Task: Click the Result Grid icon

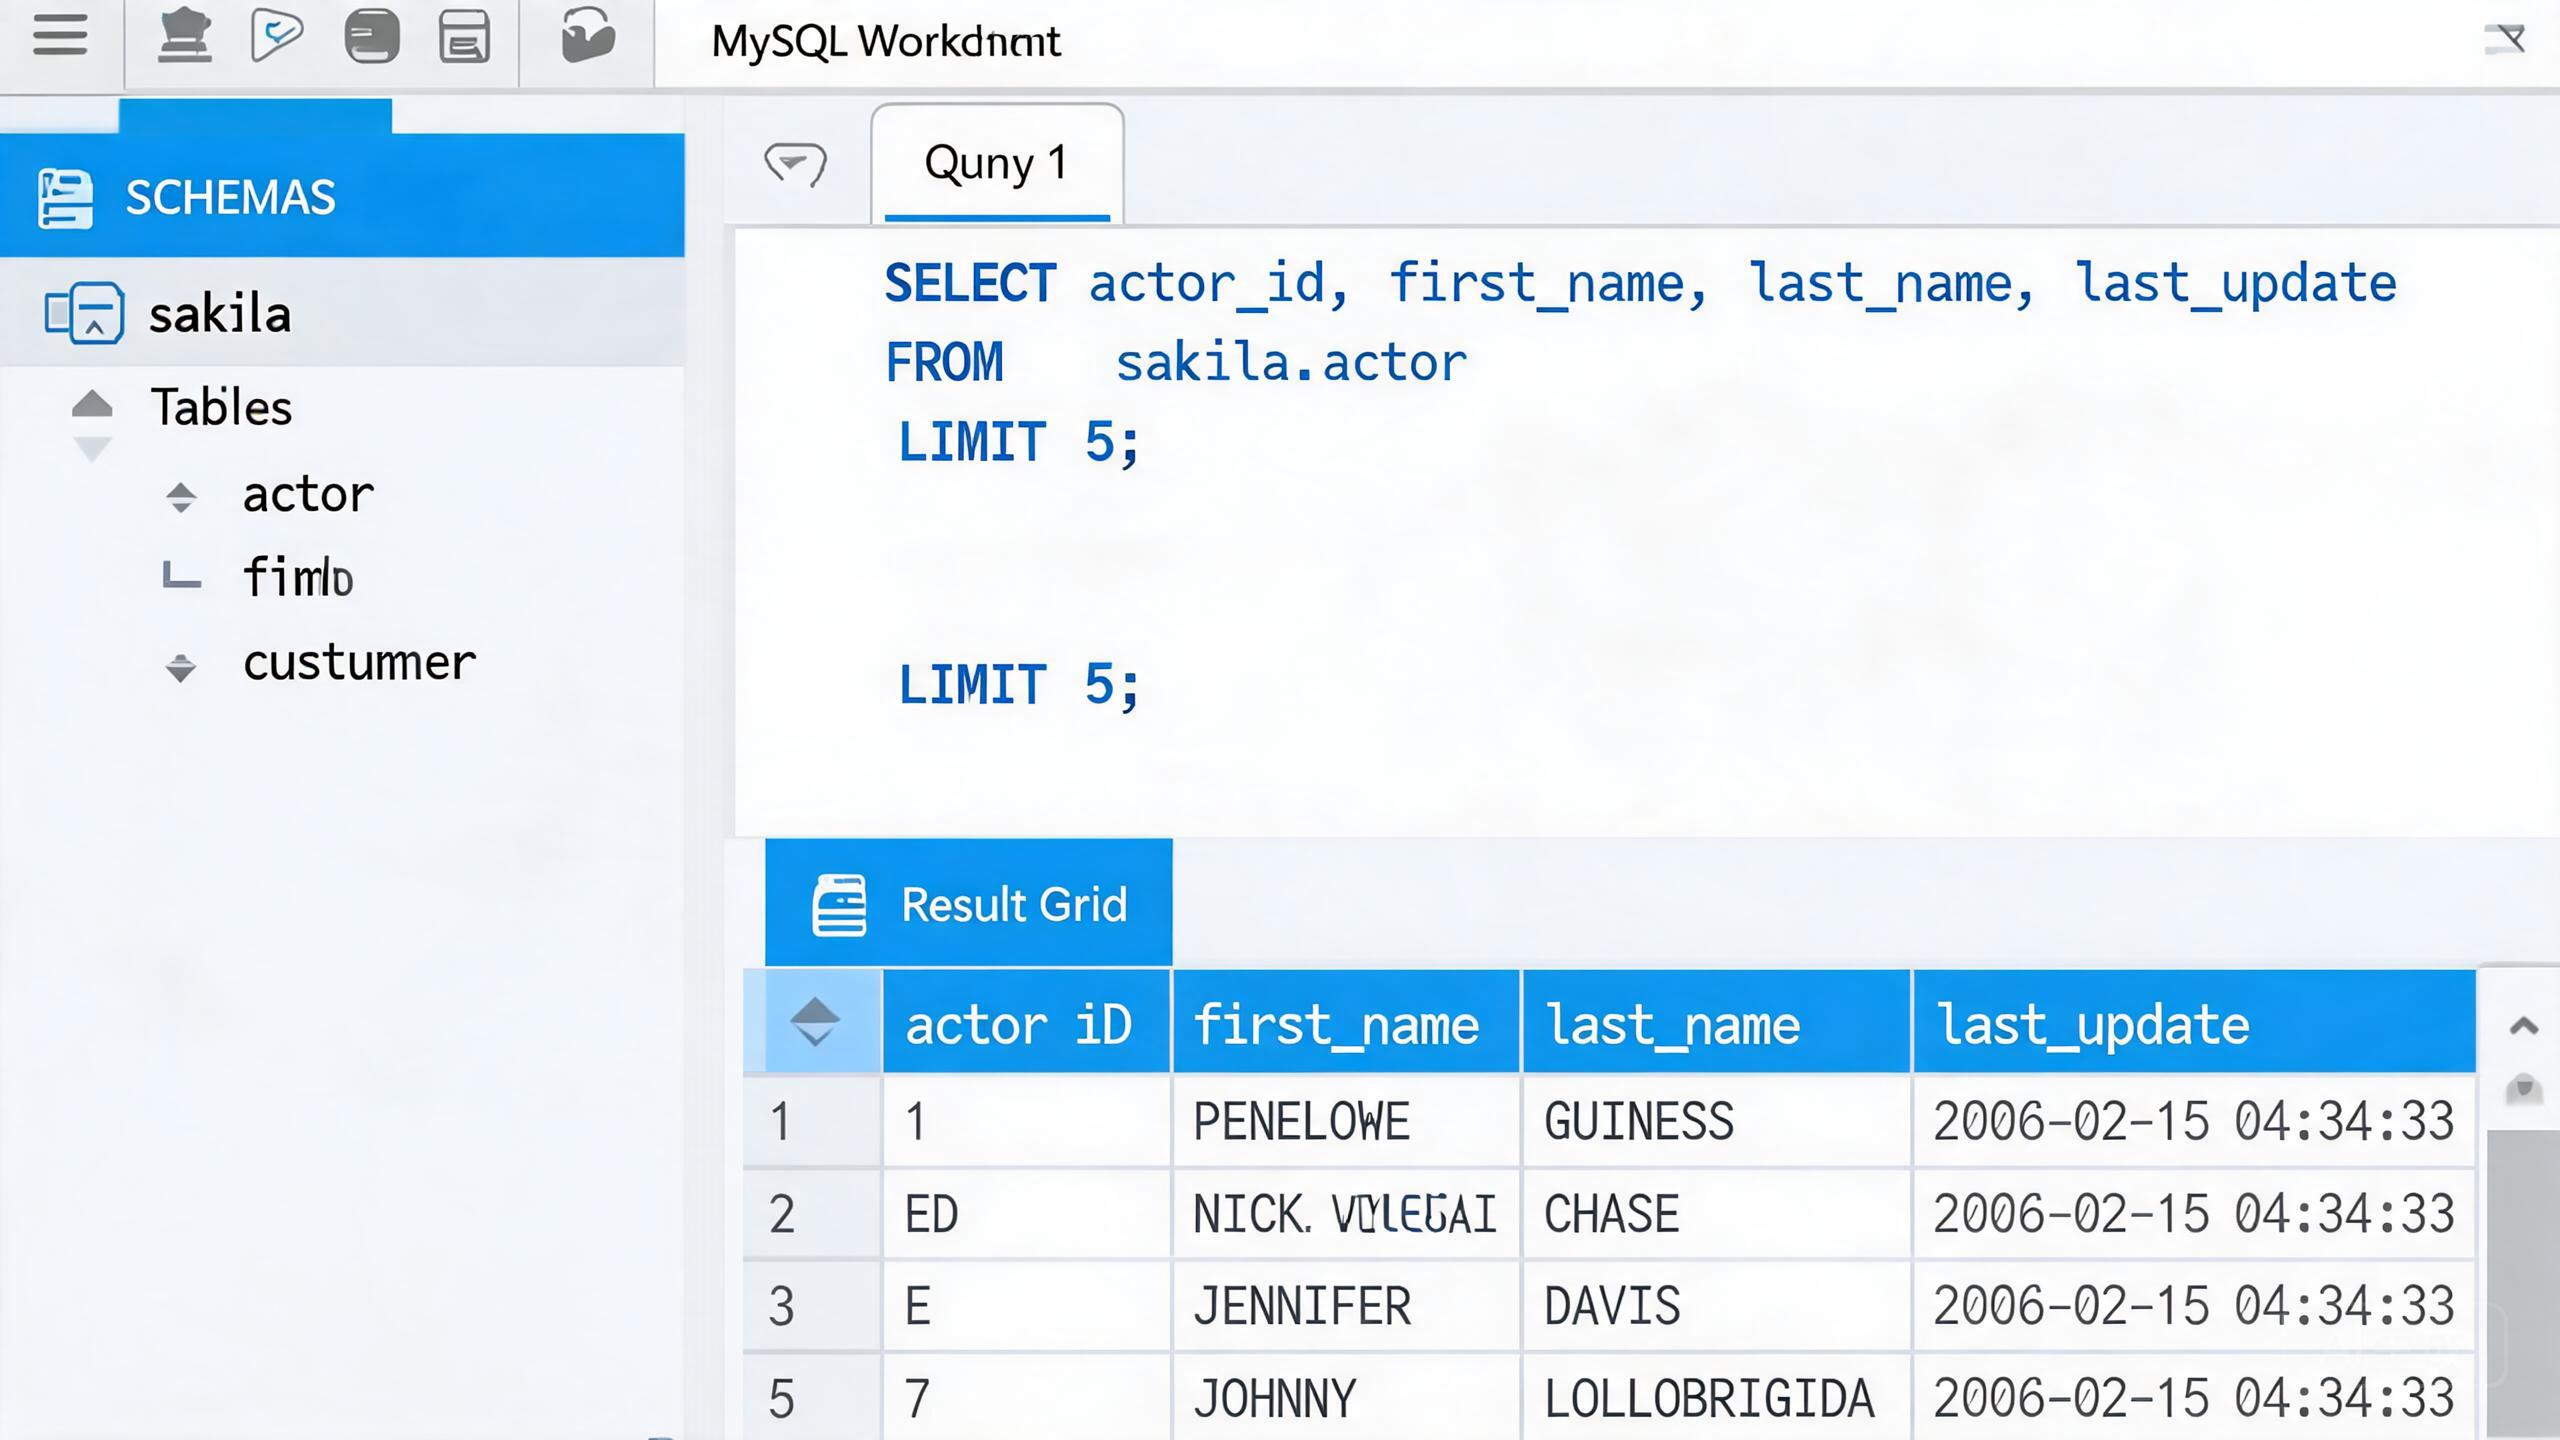Action: click(839, 905)
